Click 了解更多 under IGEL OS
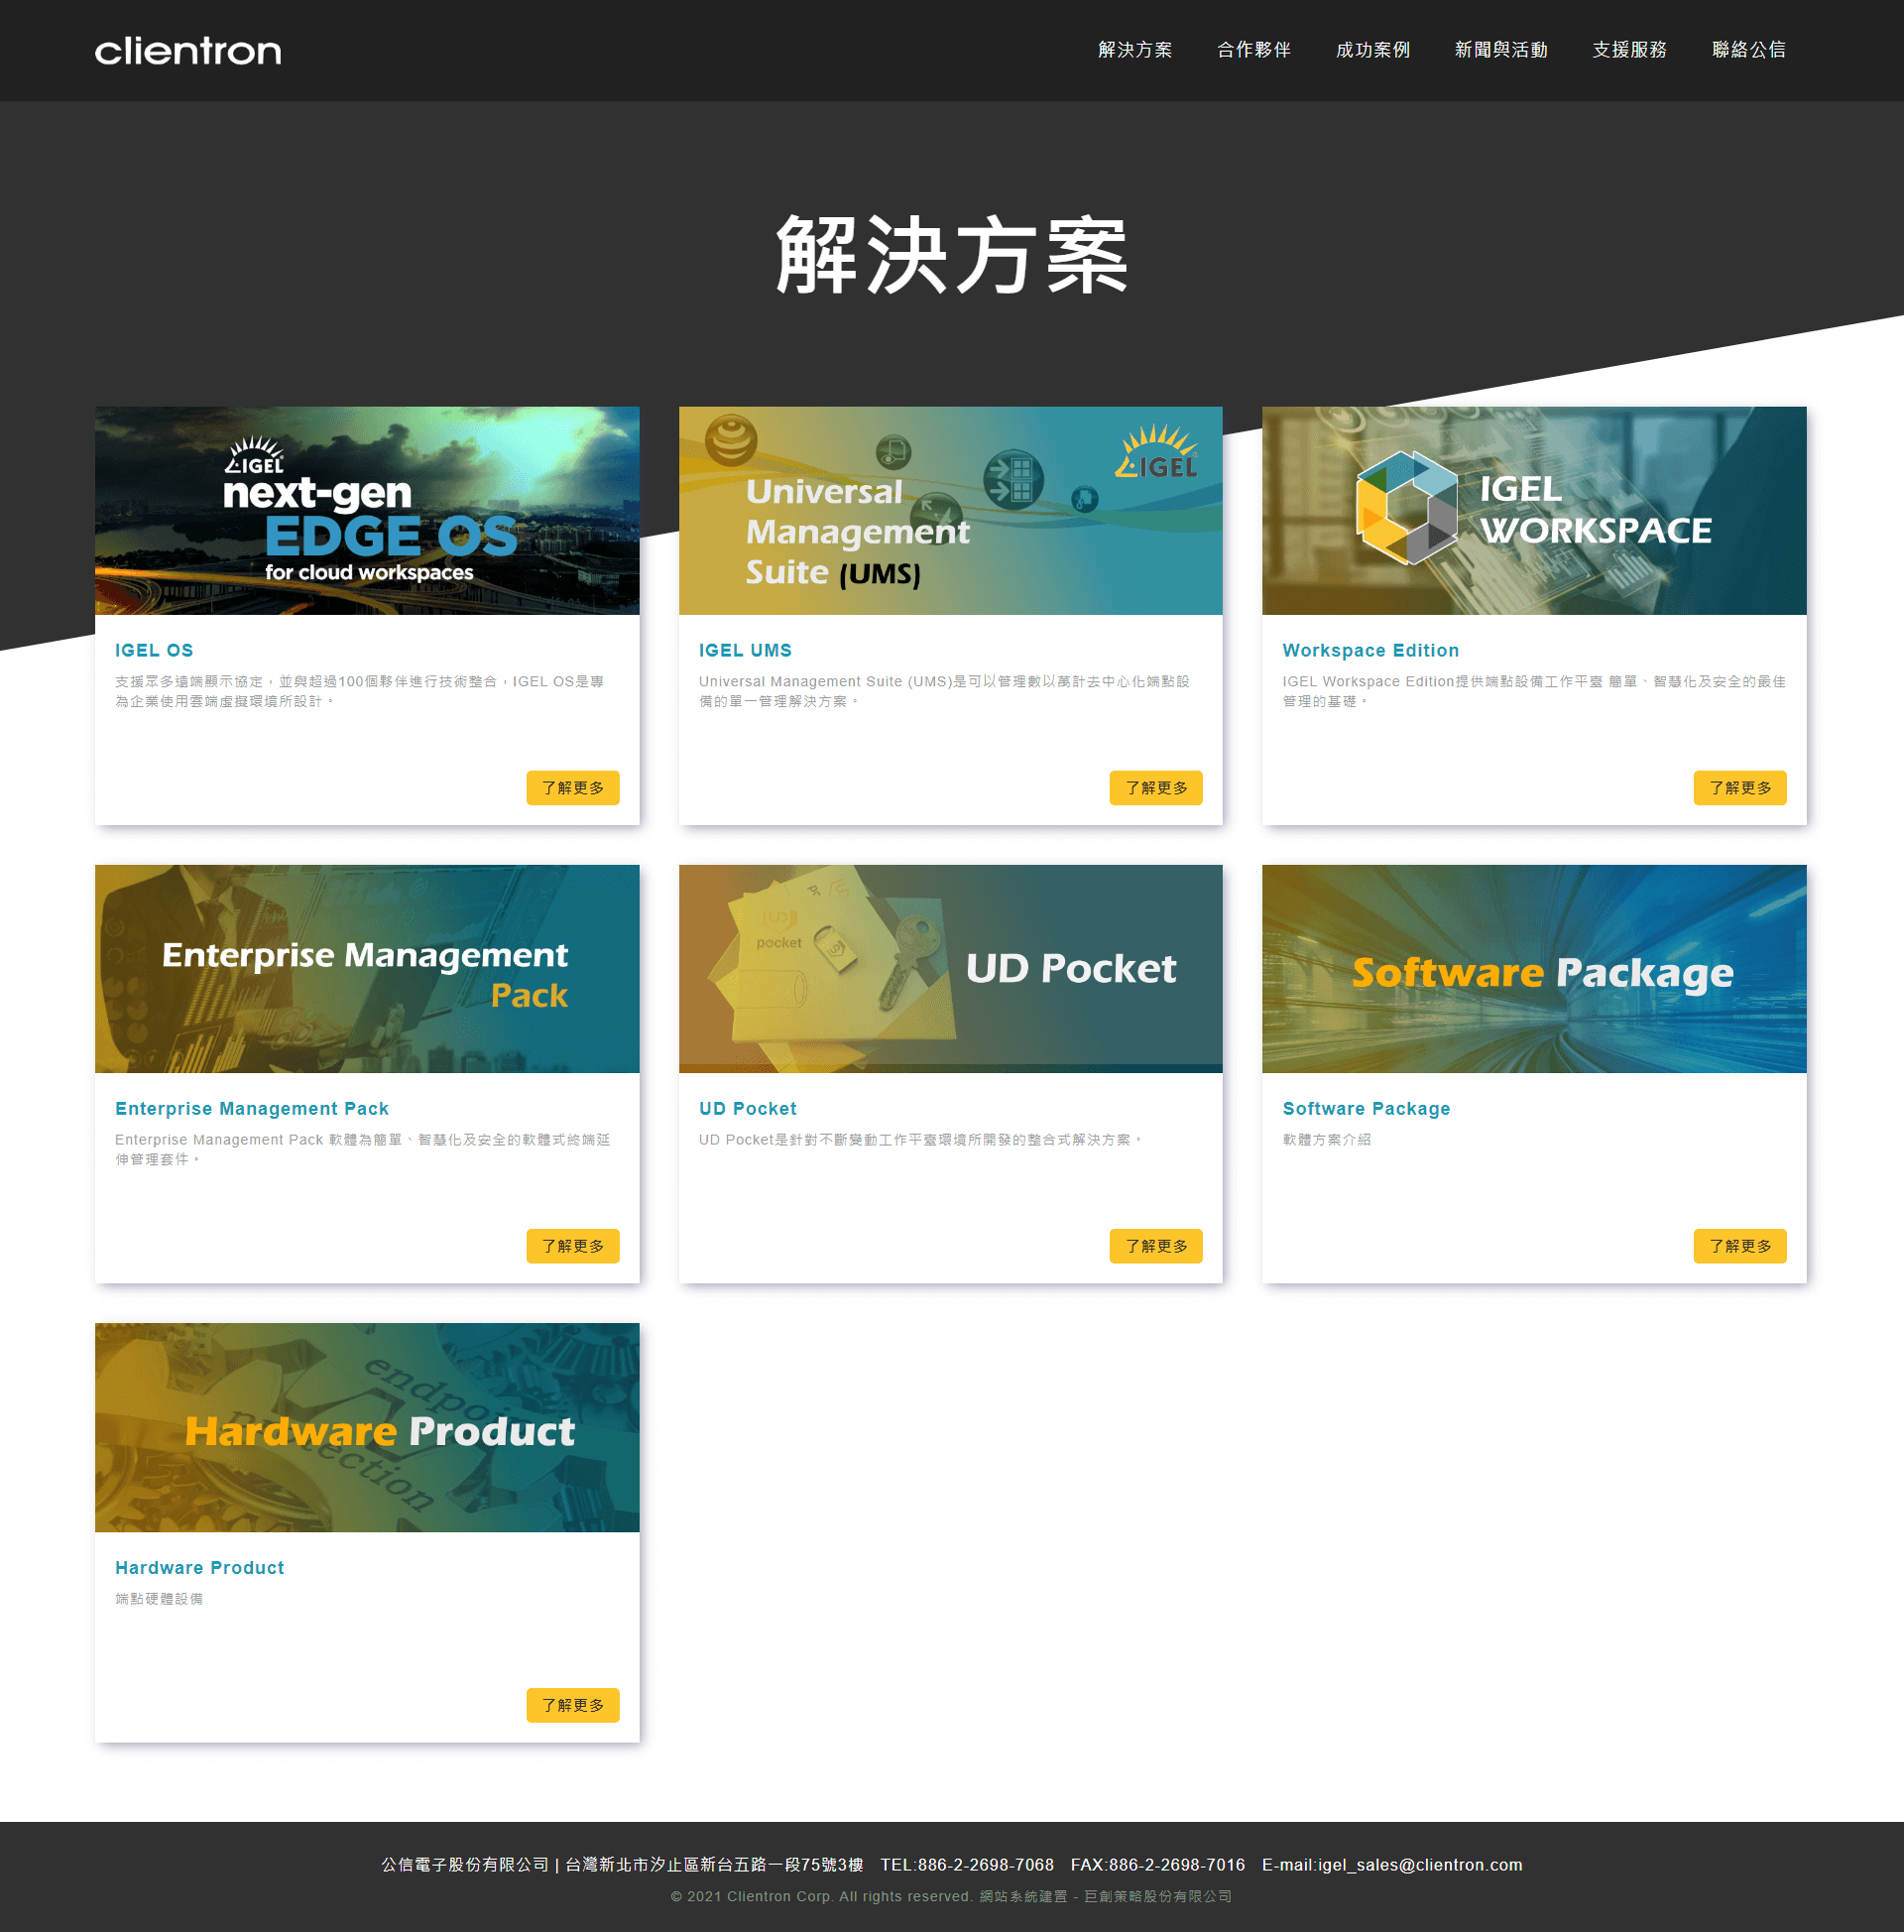 tap(573, 788)
